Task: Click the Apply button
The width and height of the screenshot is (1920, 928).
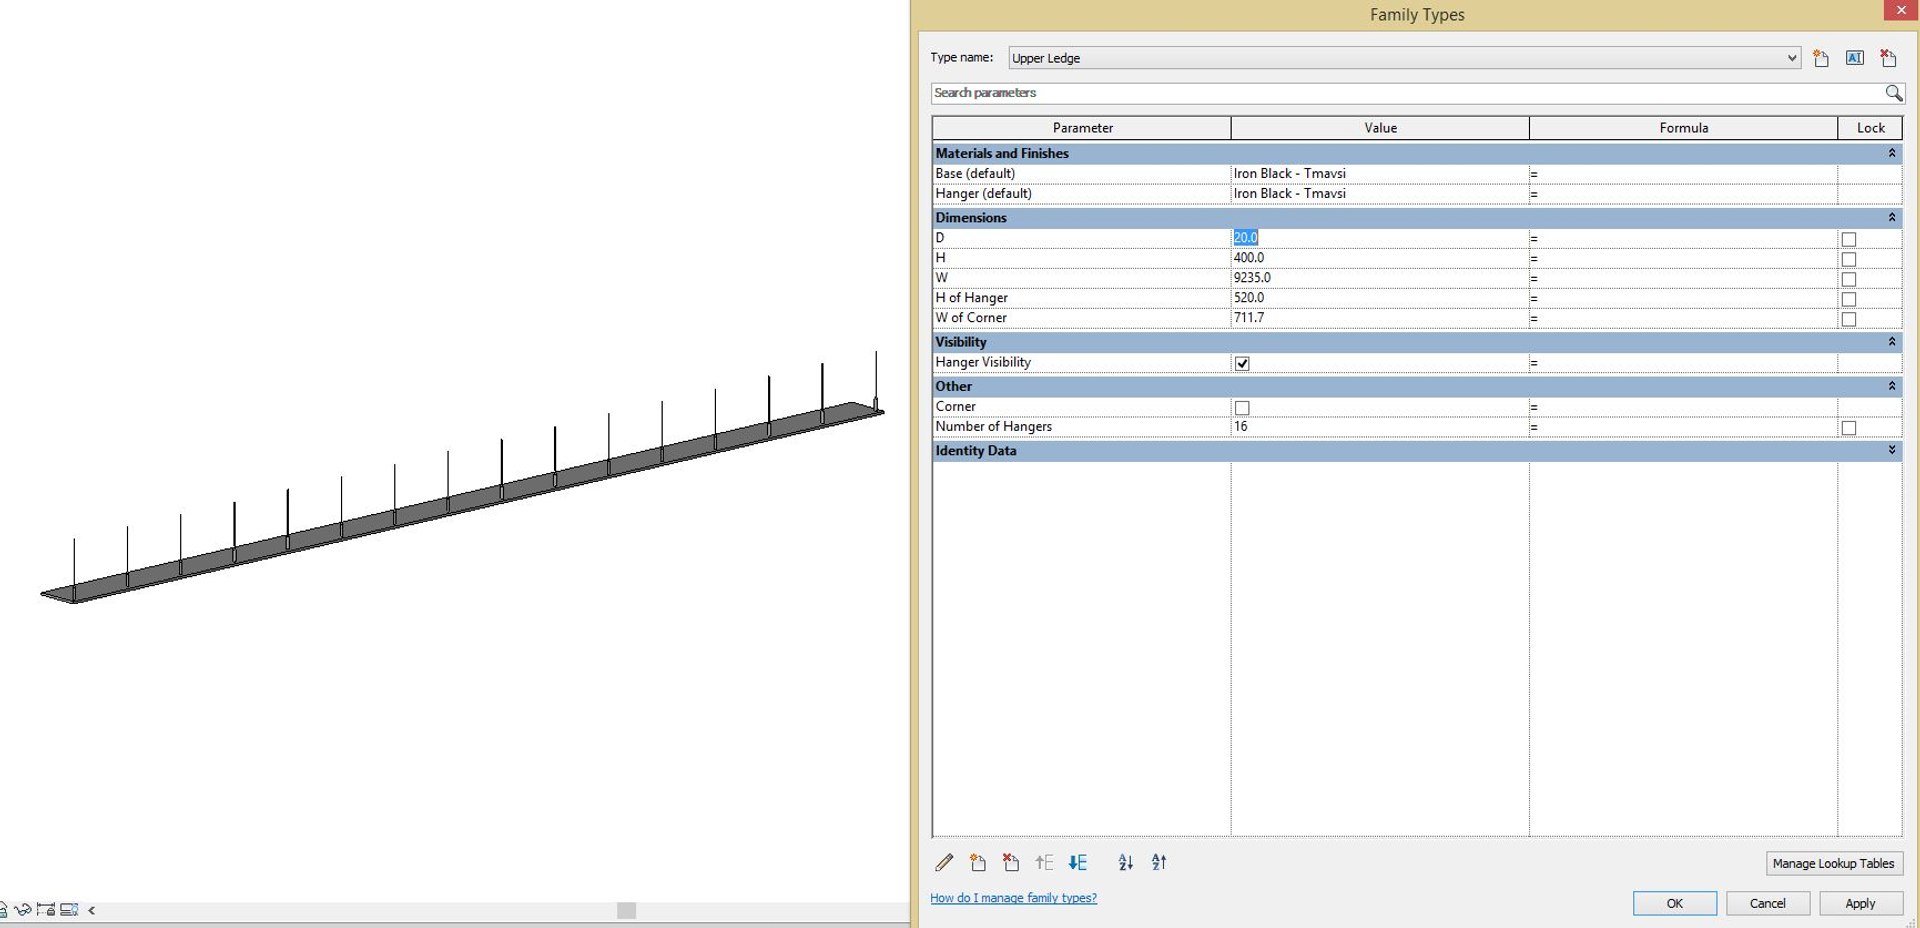Action: 1860,903
